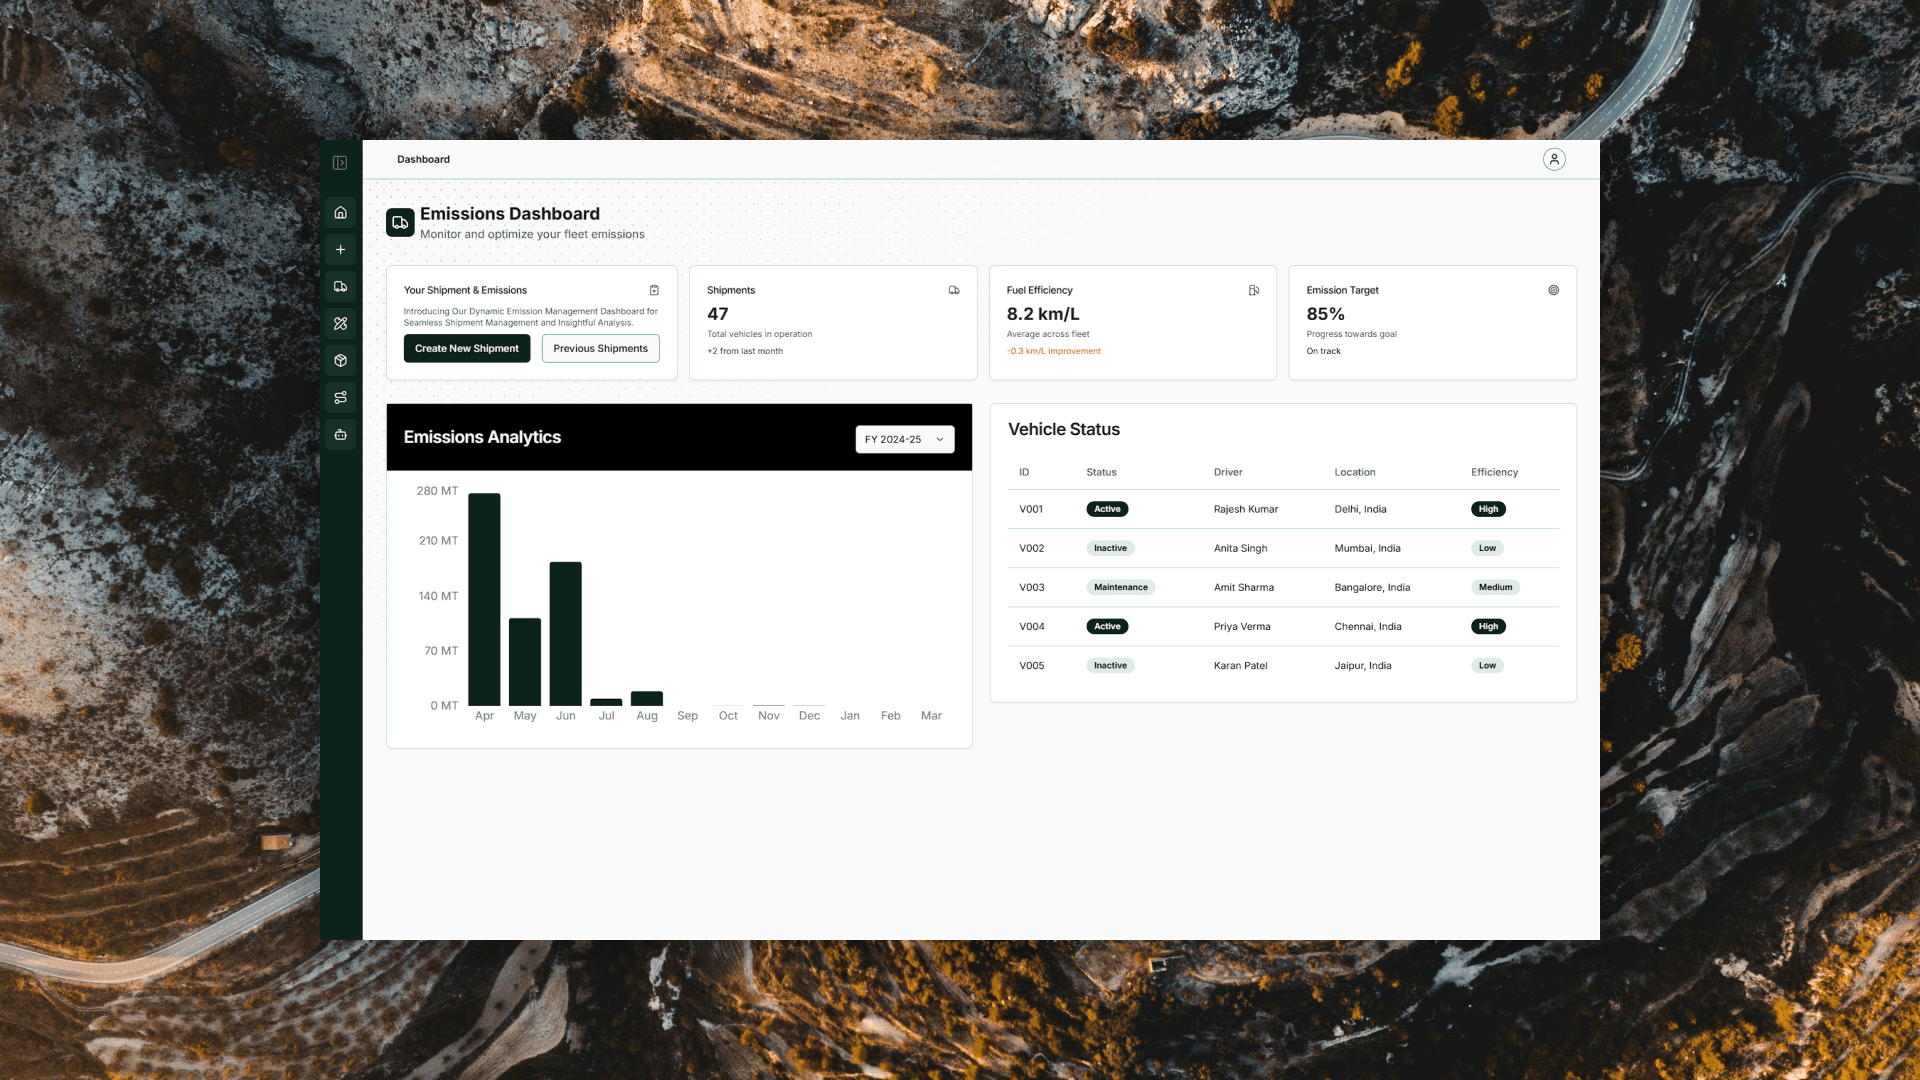Click location Jaipur, India
The image size is (1920, 1080).
1363,665
